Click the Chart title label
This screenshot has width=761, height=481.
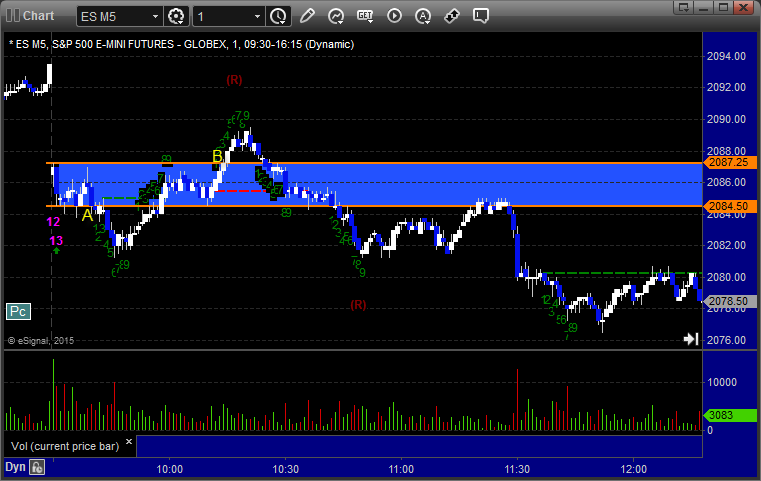[x=39, y=16]
